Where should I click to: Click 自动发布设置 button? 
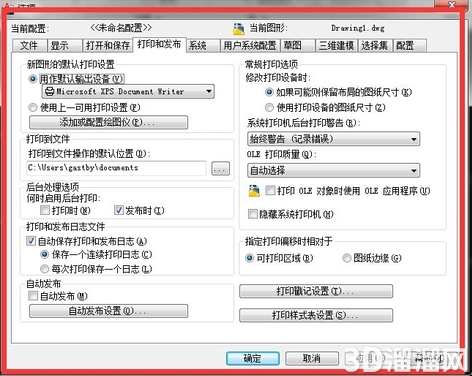[109, 311]
